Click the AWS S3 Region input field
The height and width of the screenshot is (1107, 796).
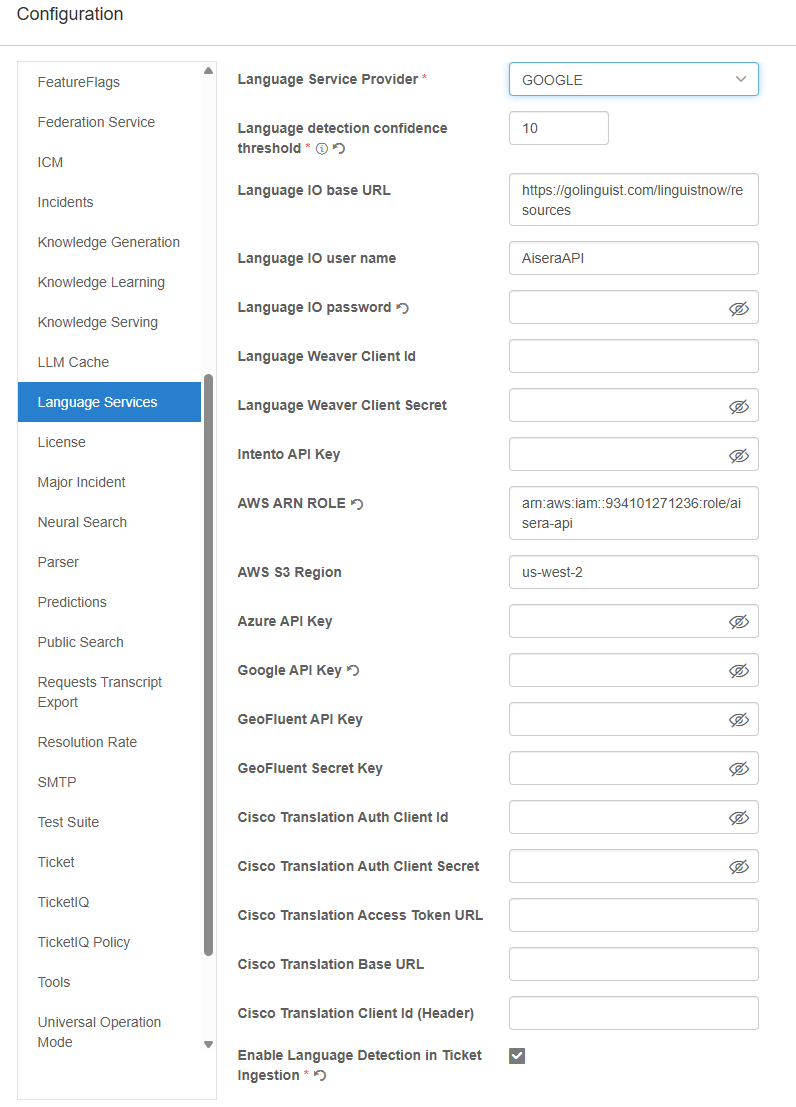tap(633, 573)
